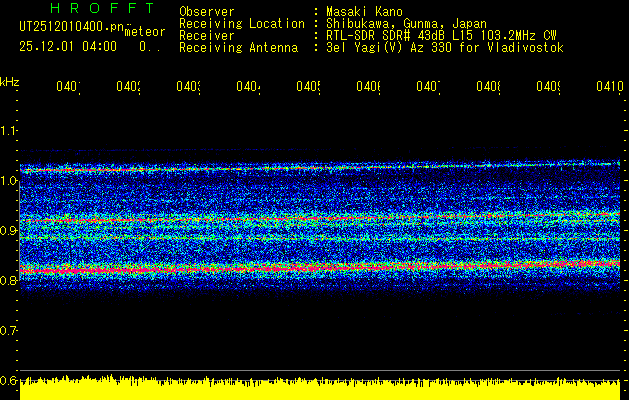
Task: Click the 0.7 kHz axis tick
Action: [9, 330]
